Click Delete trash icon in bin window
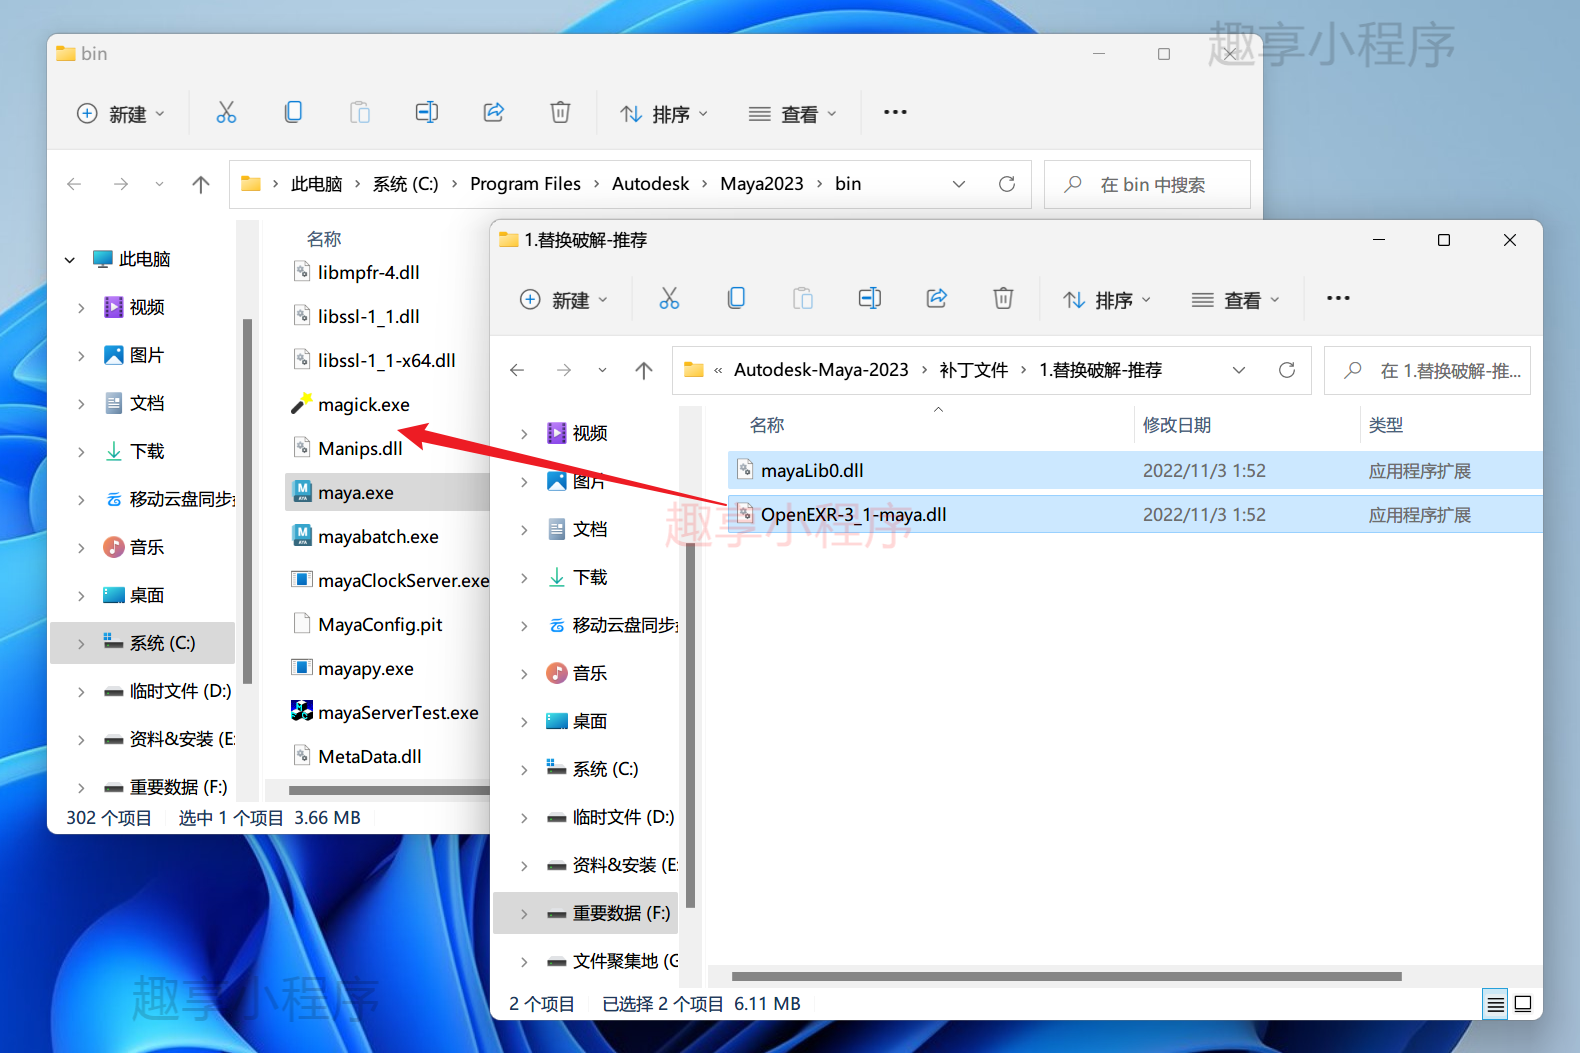Image resolution: width=1580 pixels, height=1053 pixels. coord(561,113)
